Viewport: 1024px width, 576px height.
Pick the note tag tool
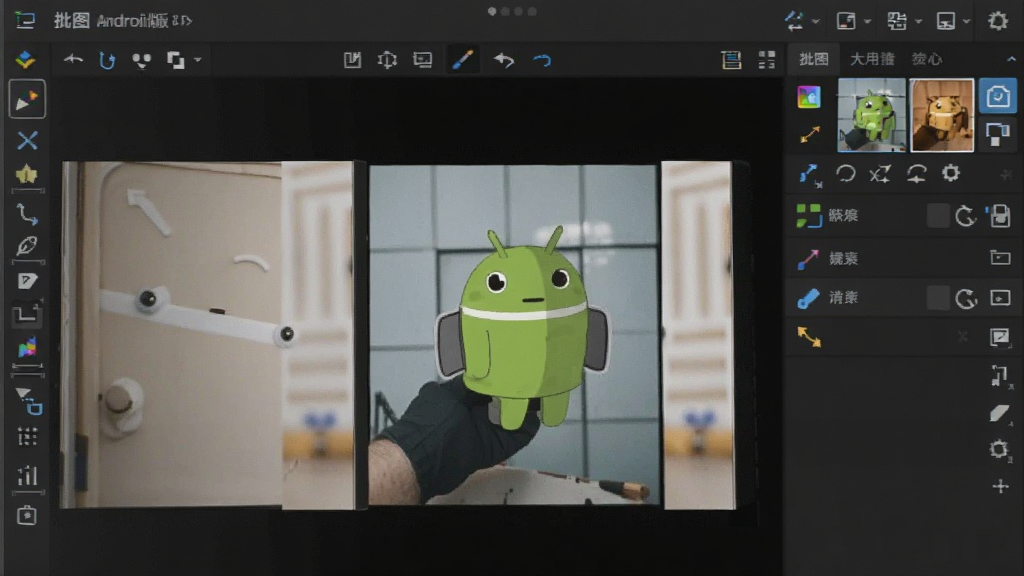pos(27,281)
